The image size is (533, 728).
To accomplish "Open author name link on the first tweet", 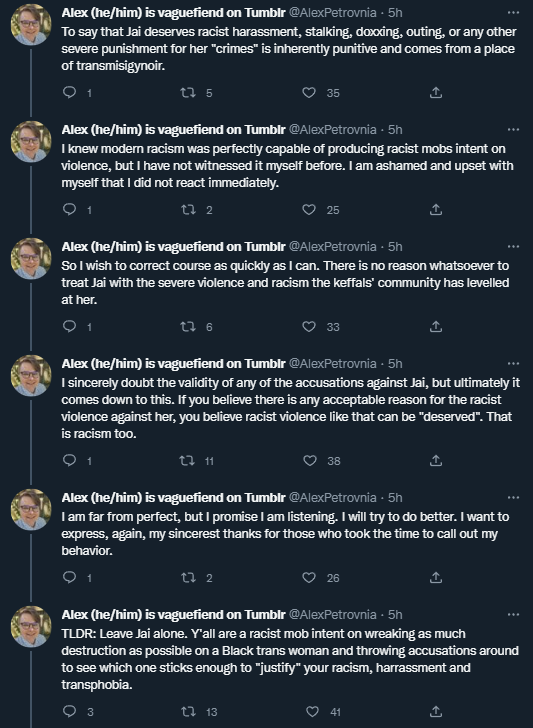I will [173, 13].
